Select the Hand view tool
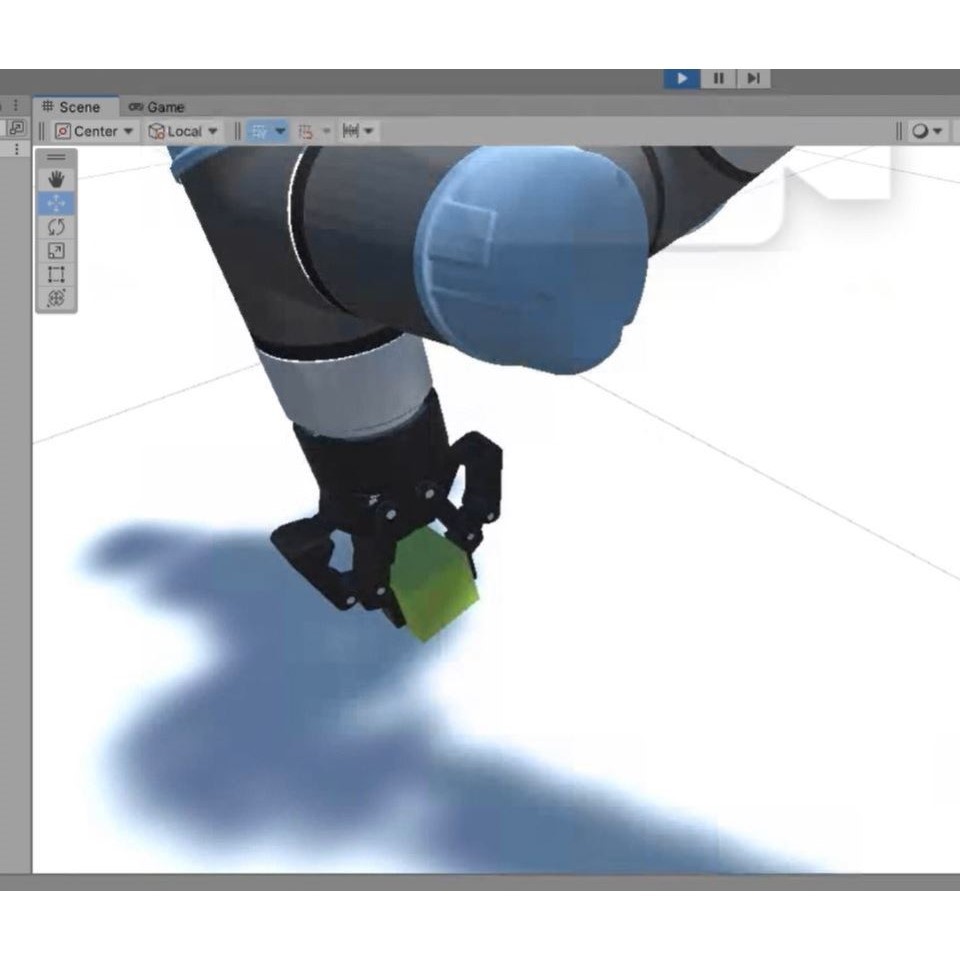 click(x=56, y=179)
